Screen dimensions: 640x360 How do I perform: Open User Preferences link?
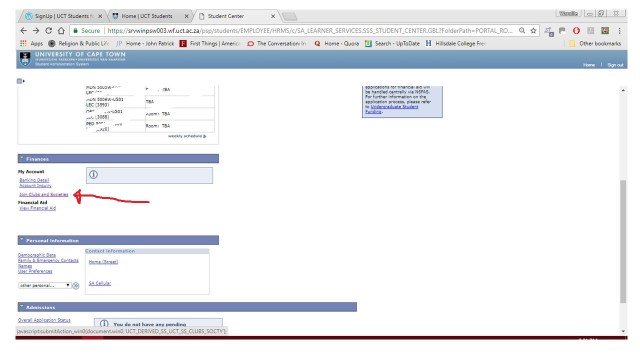pyautogui.click(x=35, y=271)
